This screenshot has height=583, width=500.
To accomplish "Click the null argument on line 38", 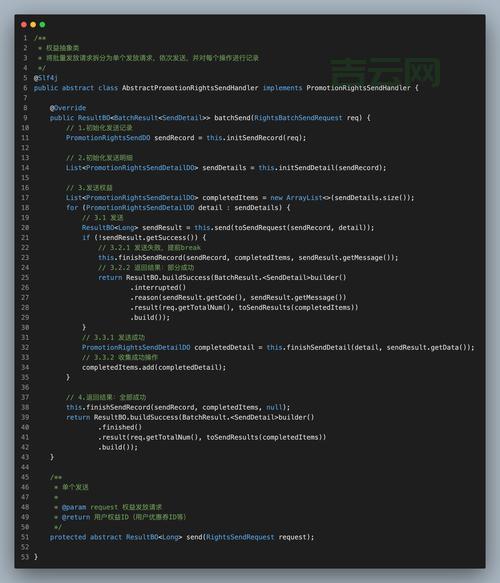I will coord(274,407).
